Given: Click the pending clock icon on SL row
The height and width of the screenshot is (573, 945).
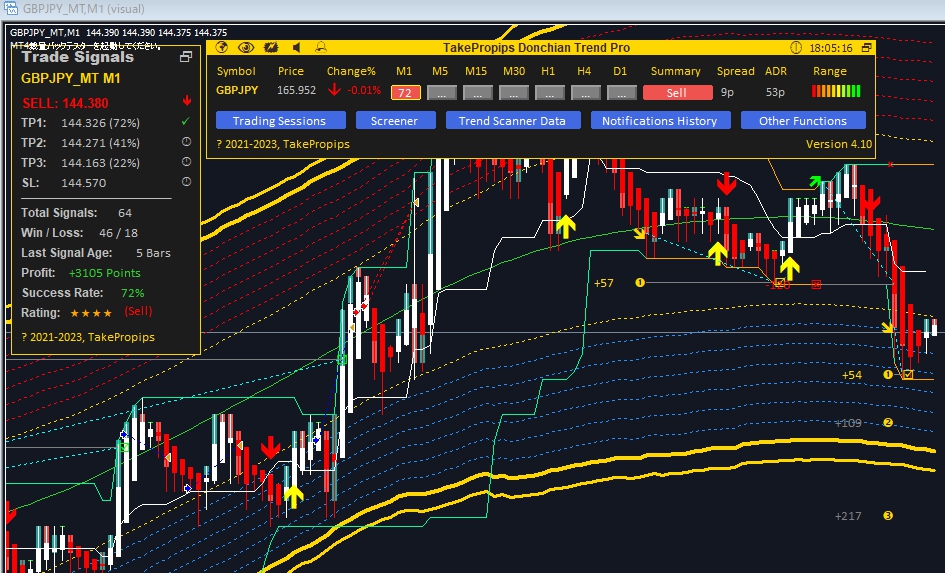Looking at the screenshot, I should pyautogui.click(x=186, y=181).
